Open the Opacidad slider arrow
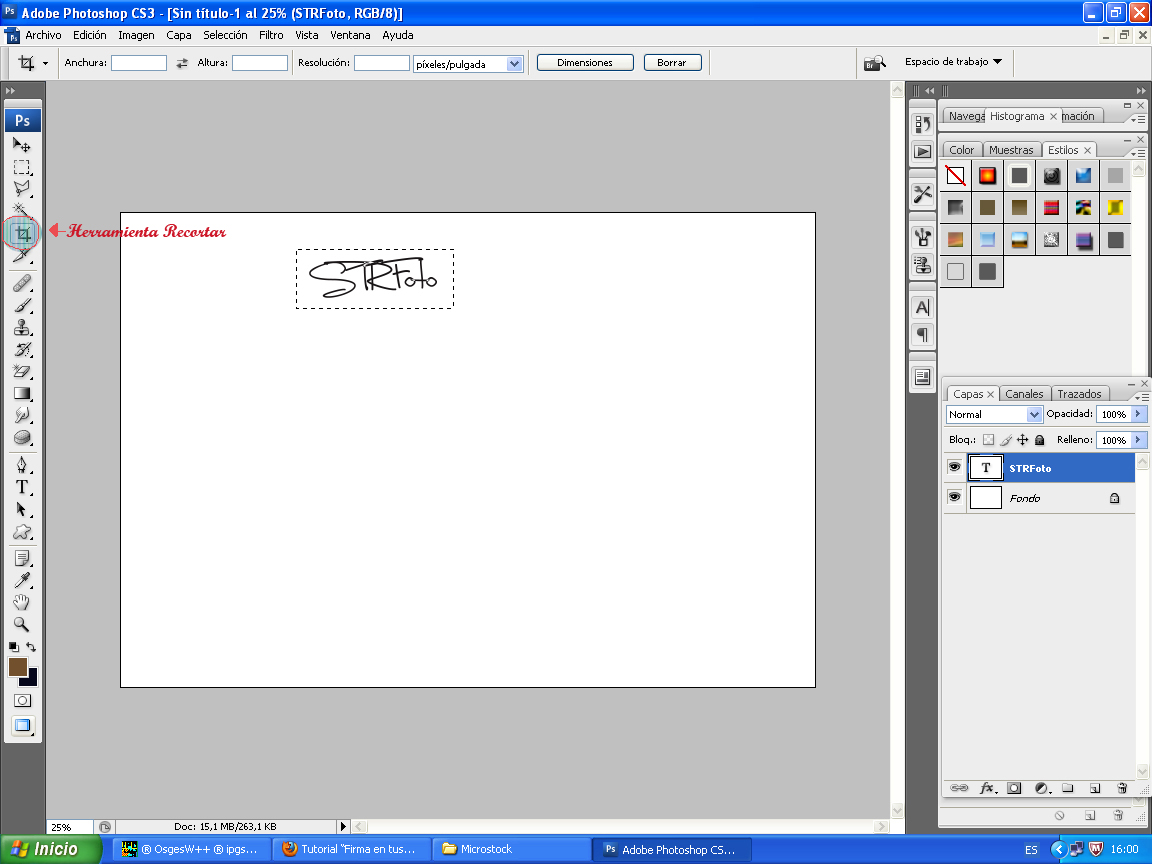Screen dimensions: 1152x864 coord(1138,414)
